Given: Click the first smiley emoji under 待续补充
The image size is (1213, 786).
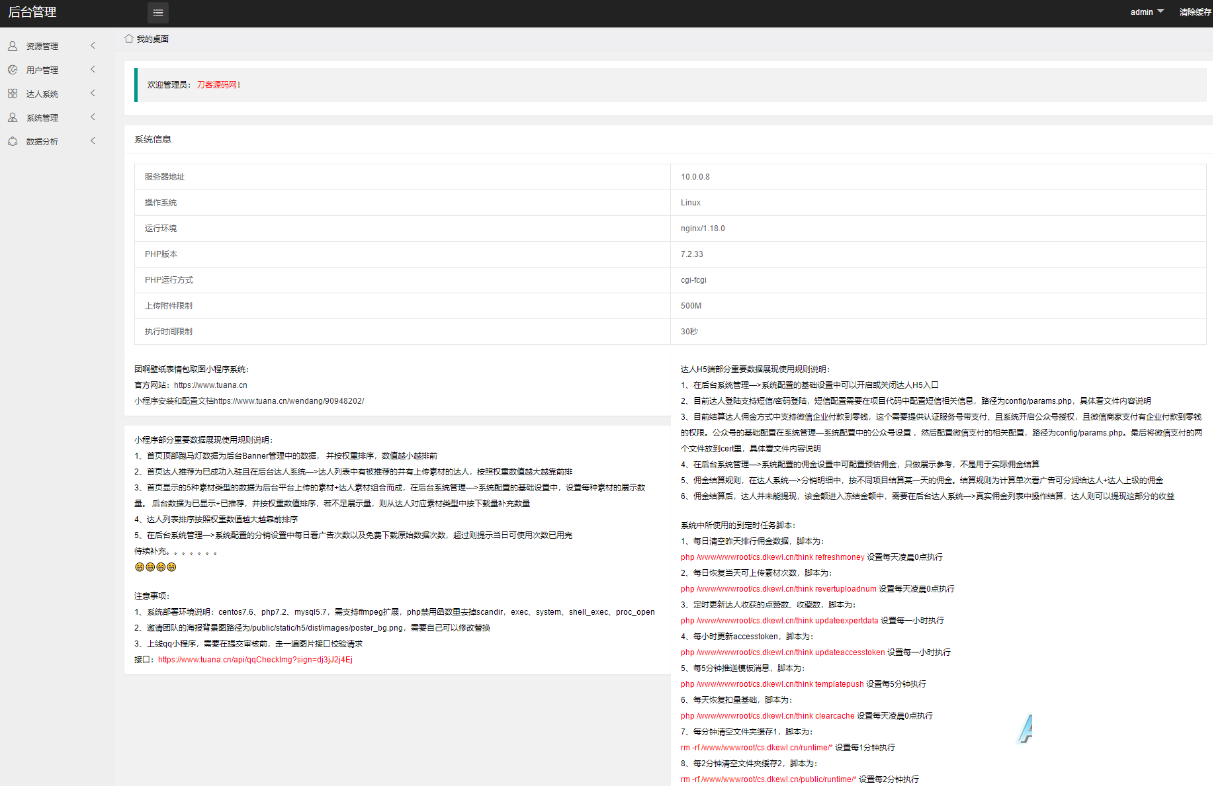Looking at the screenshot, I should (x=139, y=567).
